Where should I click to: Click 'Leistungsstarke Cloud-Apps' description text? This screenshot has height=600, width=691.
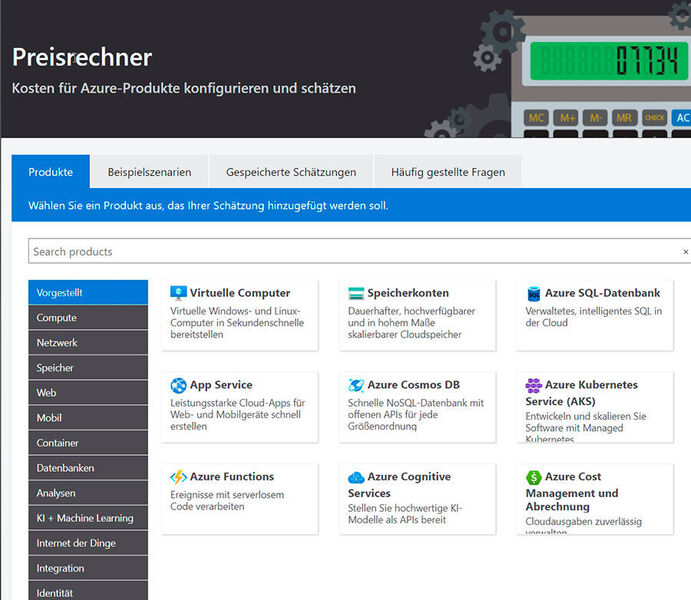[238, 415]
